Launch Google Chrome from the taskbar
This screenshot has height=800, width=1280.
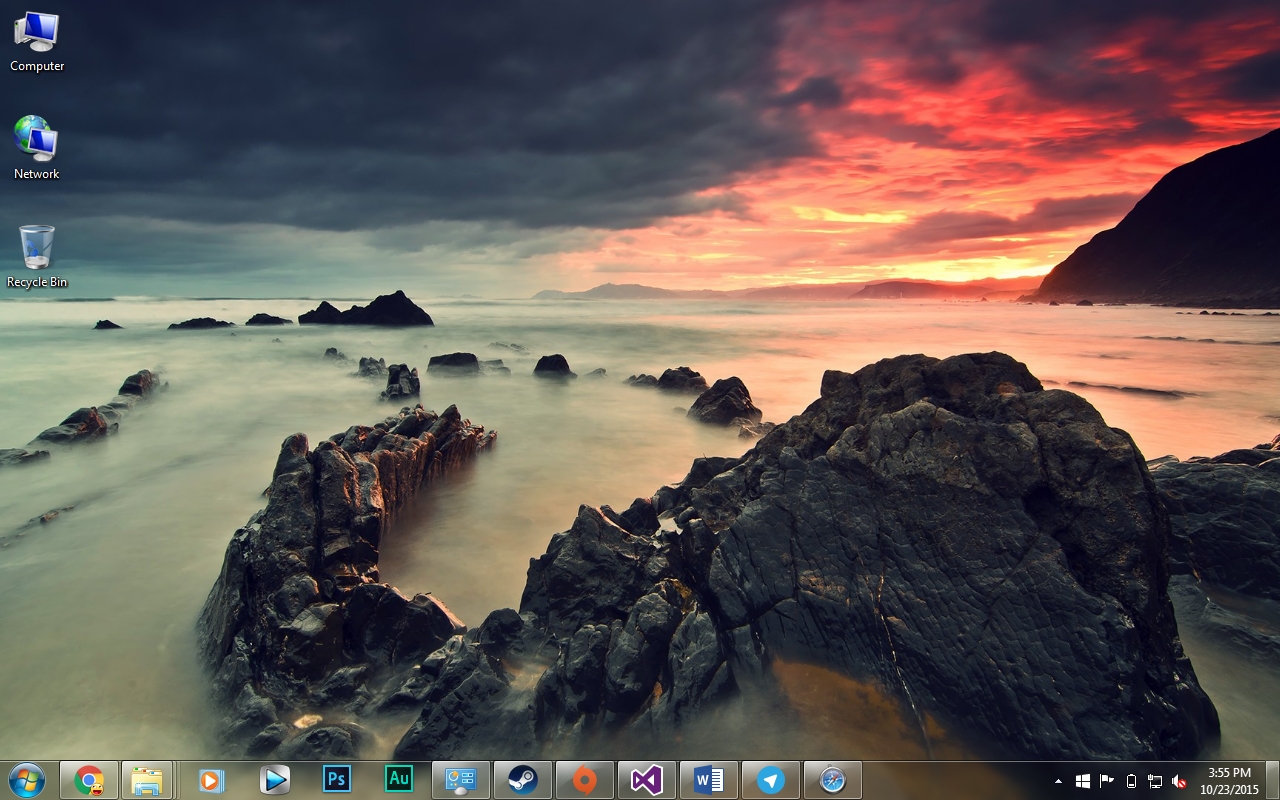click(x=89, y=780)
